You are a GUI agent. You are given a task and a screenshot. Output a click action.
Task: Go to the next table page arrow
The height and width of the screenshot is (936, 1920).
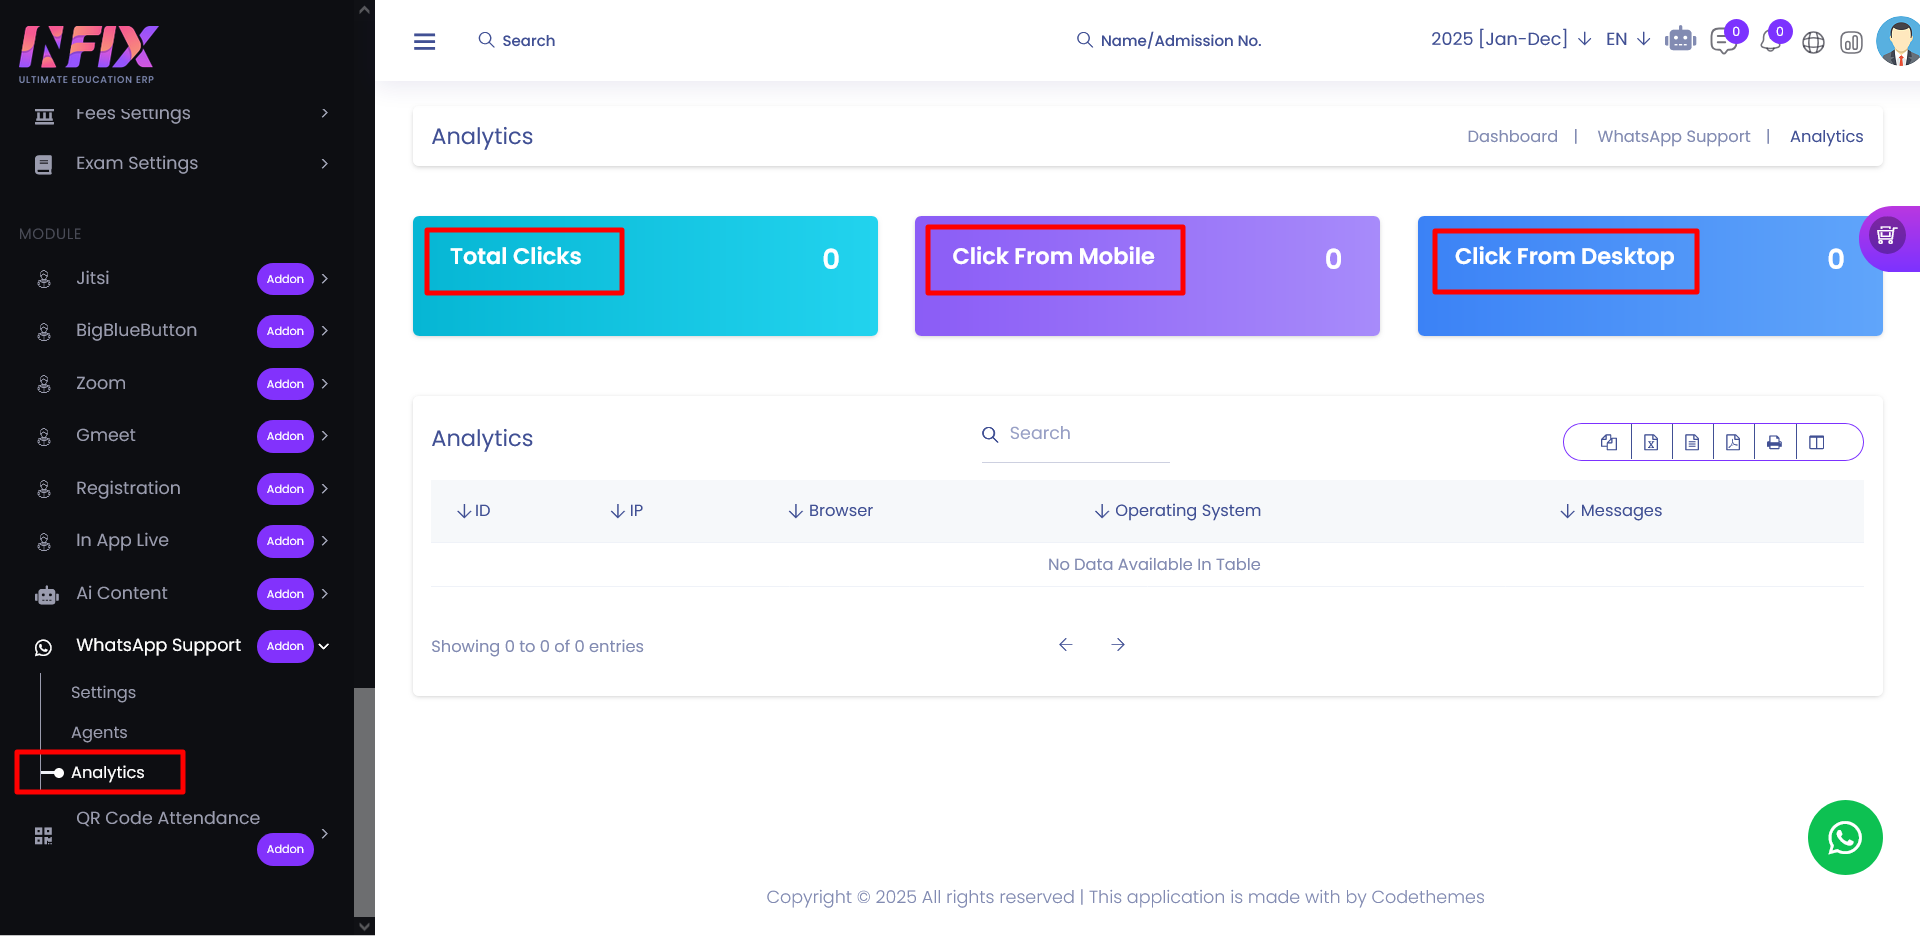click(1118, 645)
